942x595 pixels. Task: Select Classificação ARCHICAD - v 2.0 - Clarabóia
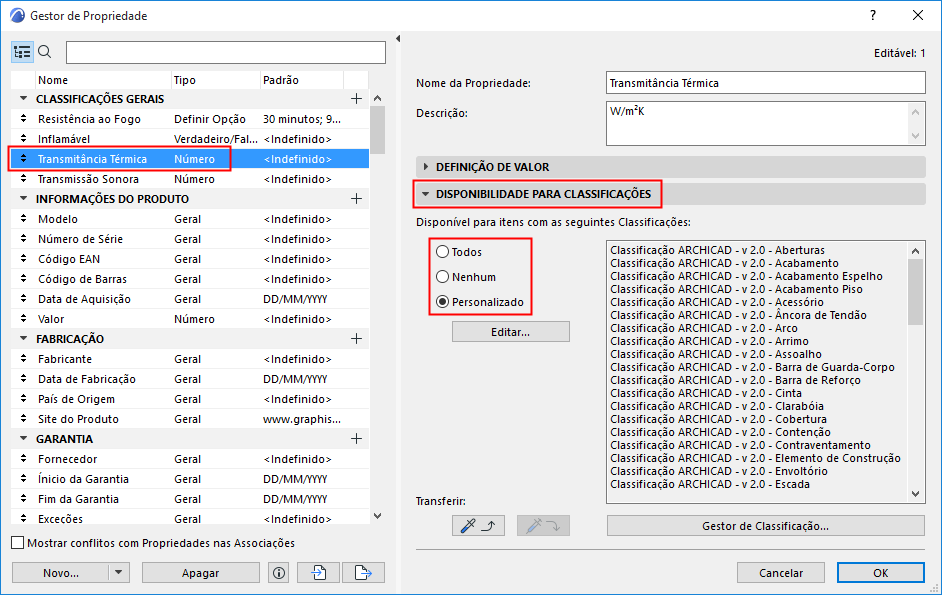717,406
